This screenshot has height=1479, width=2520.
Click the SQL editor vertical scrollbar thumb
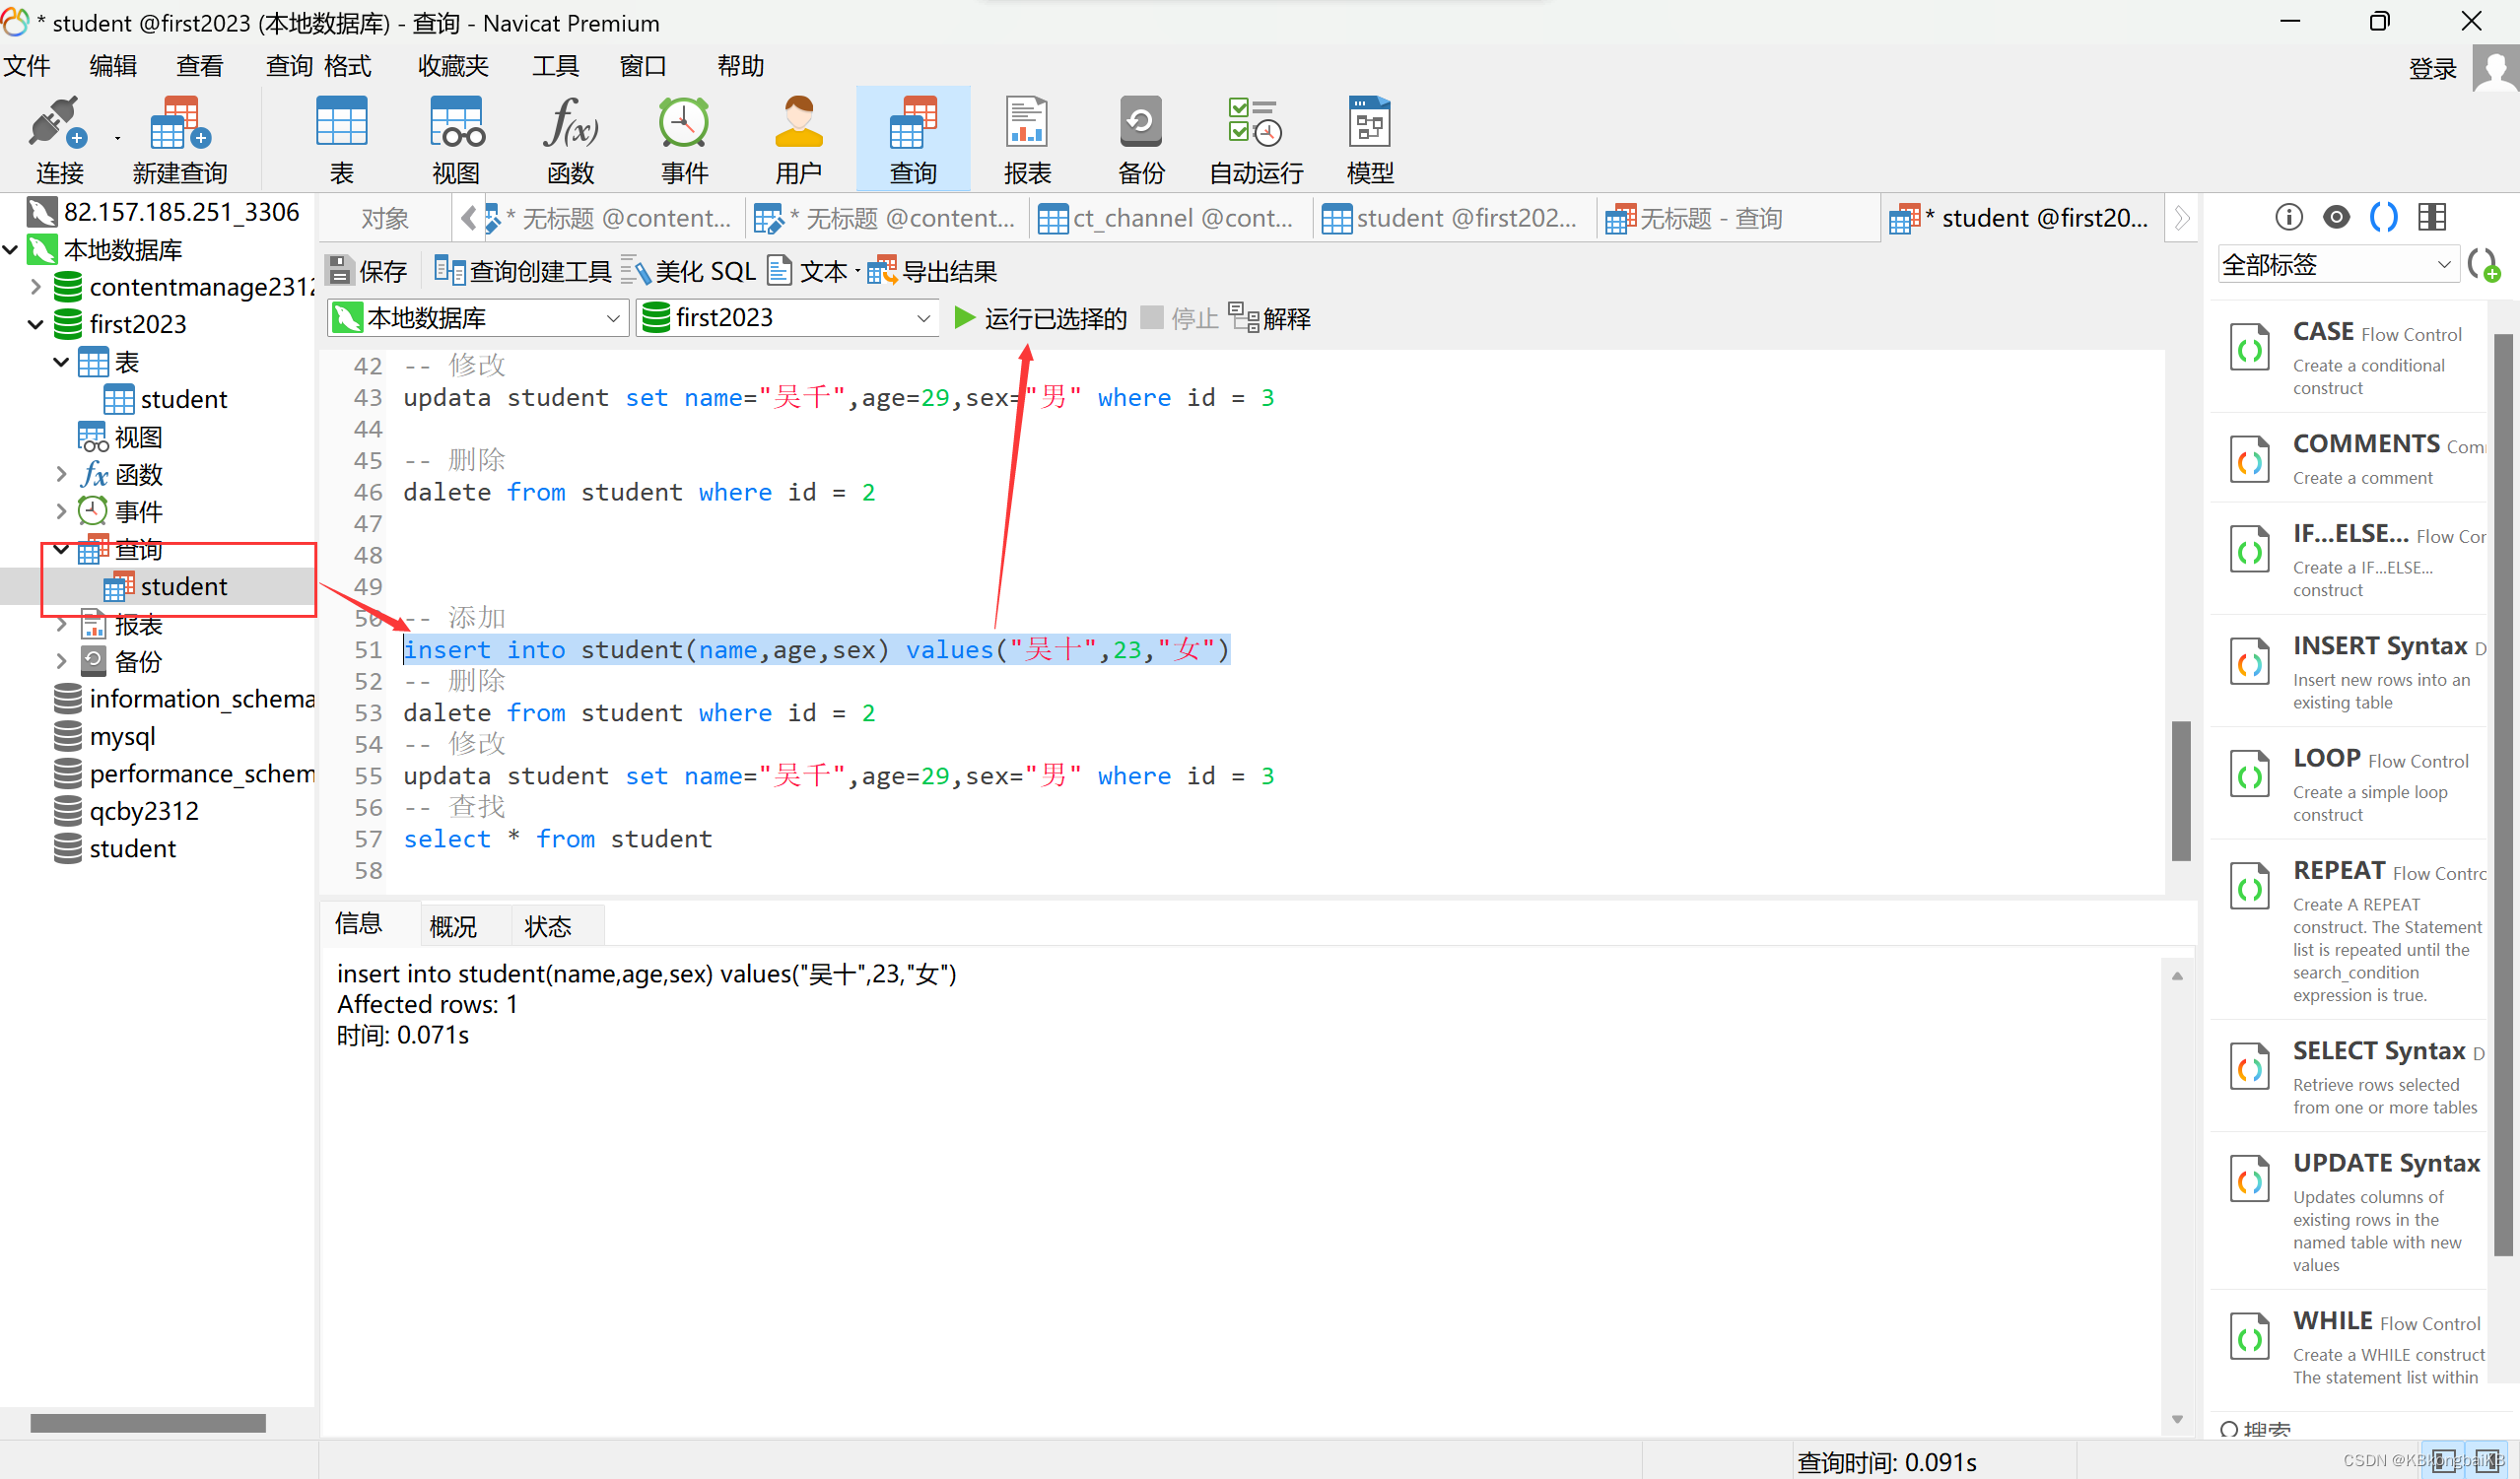[x=2181, y=790]
